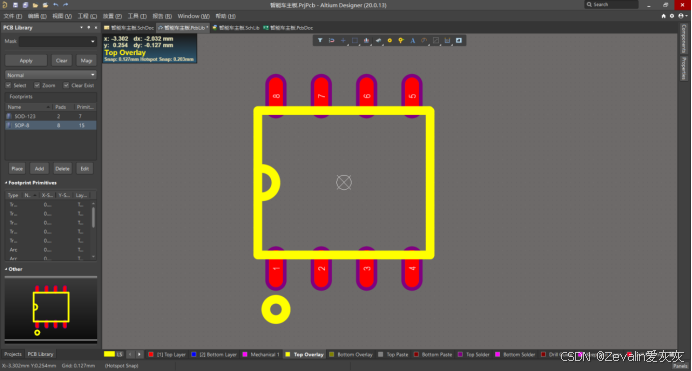Select the place string text tool
The height and width of the screenshot is (371, 692).
[413, 40]
